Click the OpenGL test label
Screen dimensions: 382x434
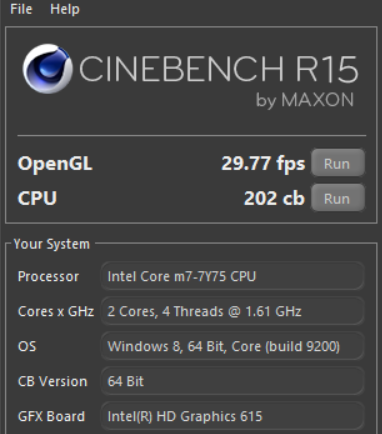[55, 163]
